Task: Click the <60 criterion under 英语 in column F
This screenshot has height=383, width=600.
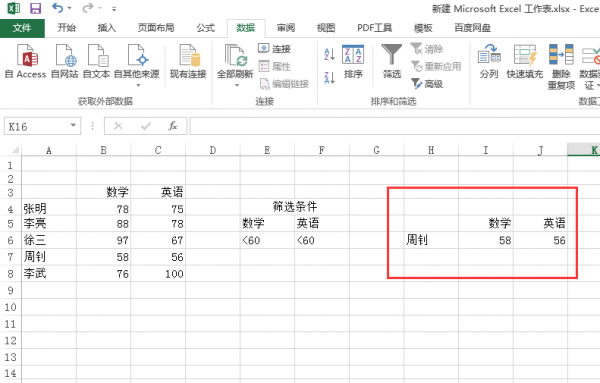Action: pos(322,240)
